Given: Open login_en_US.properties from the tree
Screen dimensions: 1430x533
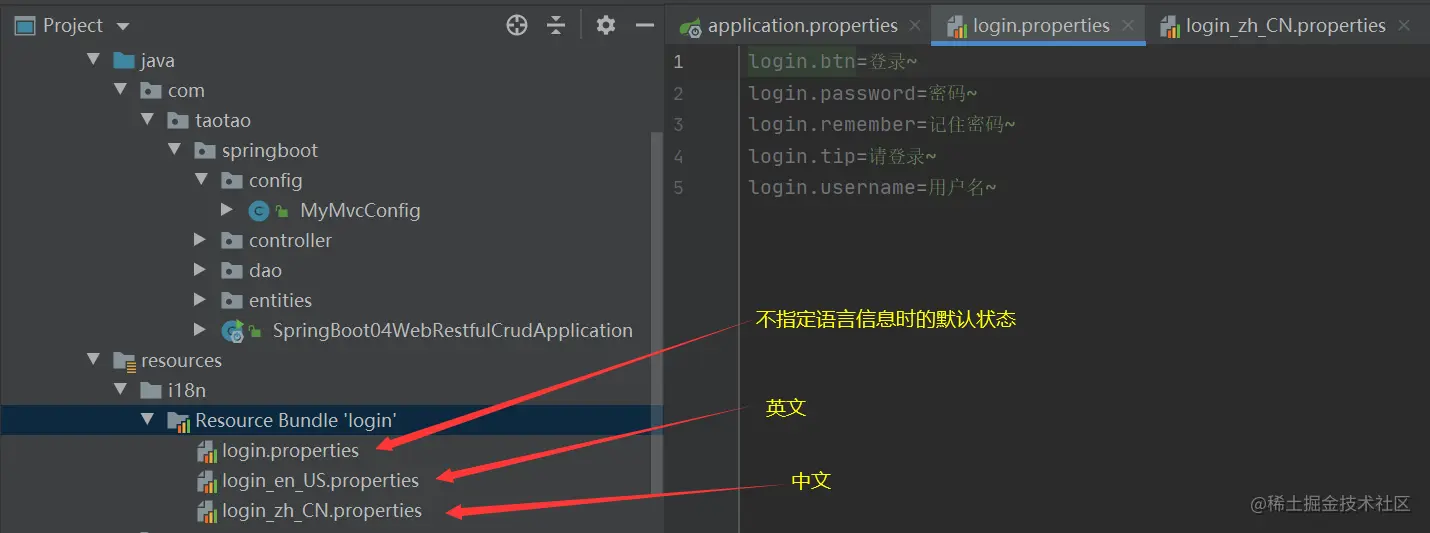Looking at the screenshot, I should click(320, 481).
